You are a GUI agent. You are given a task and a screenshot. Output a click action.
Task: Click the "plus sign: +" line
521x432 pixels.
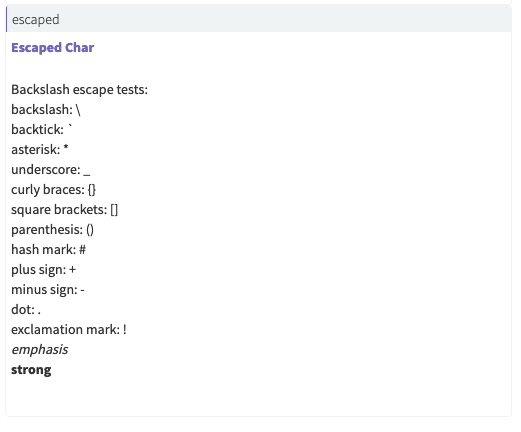[x=44, y=270]
